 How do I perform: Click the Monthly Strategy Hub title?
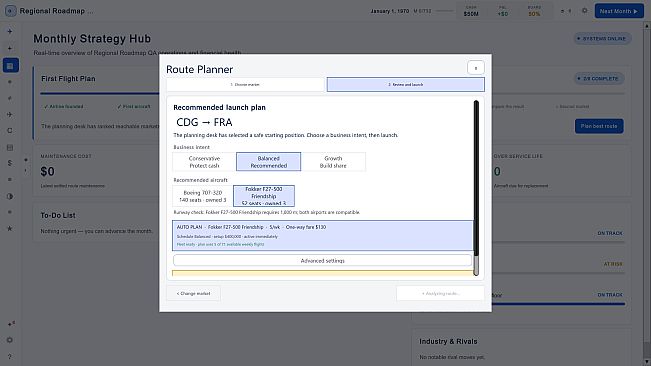click(x=92, y=39)
